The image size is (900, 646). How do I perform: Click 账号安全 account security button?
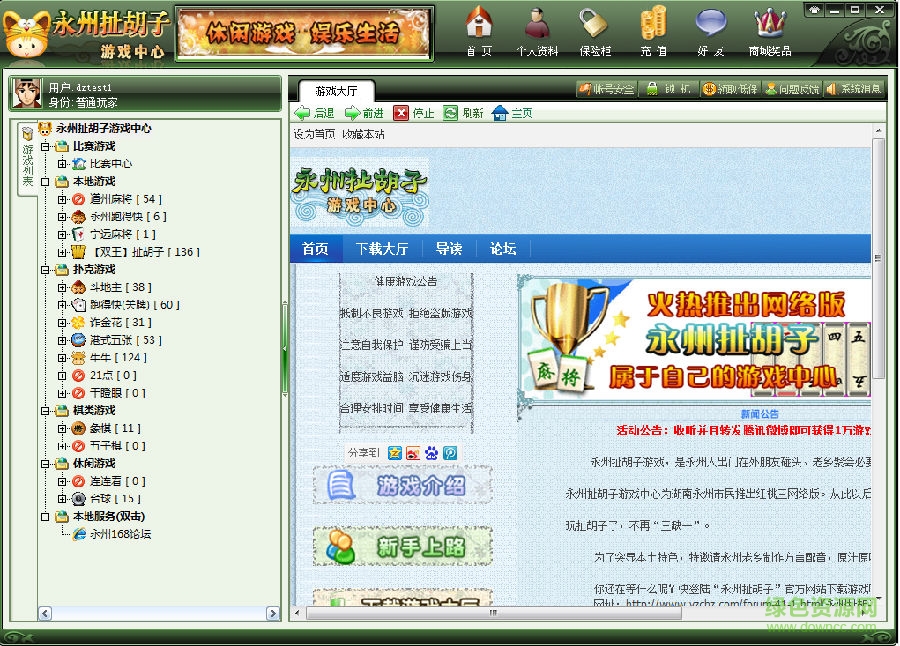click(606, 89)
